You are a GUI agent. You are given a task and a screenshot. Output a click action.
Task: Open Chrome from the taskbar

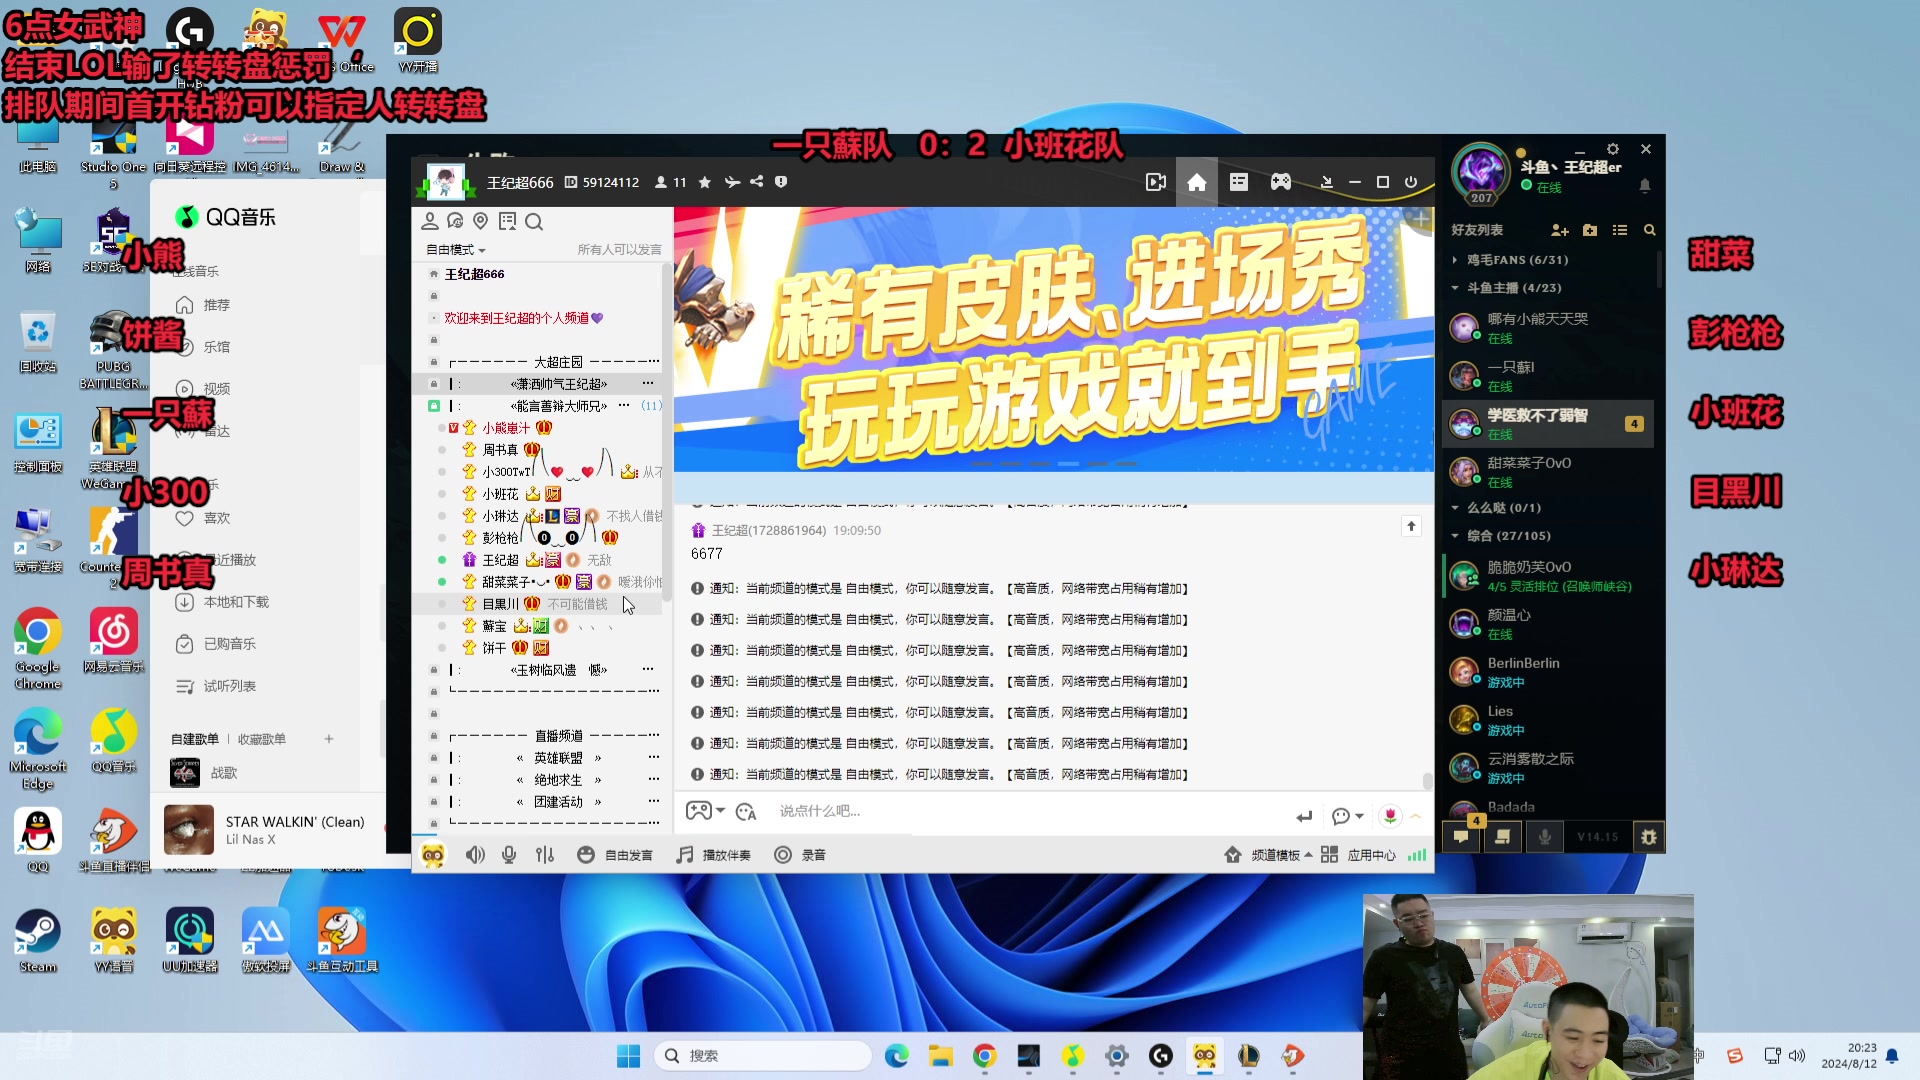[984, 1056]
